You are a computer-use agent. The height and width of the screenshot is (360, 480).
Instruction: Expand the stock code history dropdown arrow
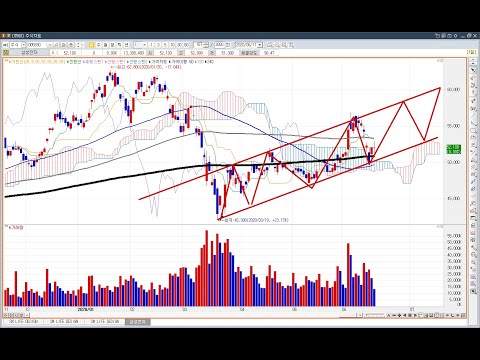coord(50,45)
